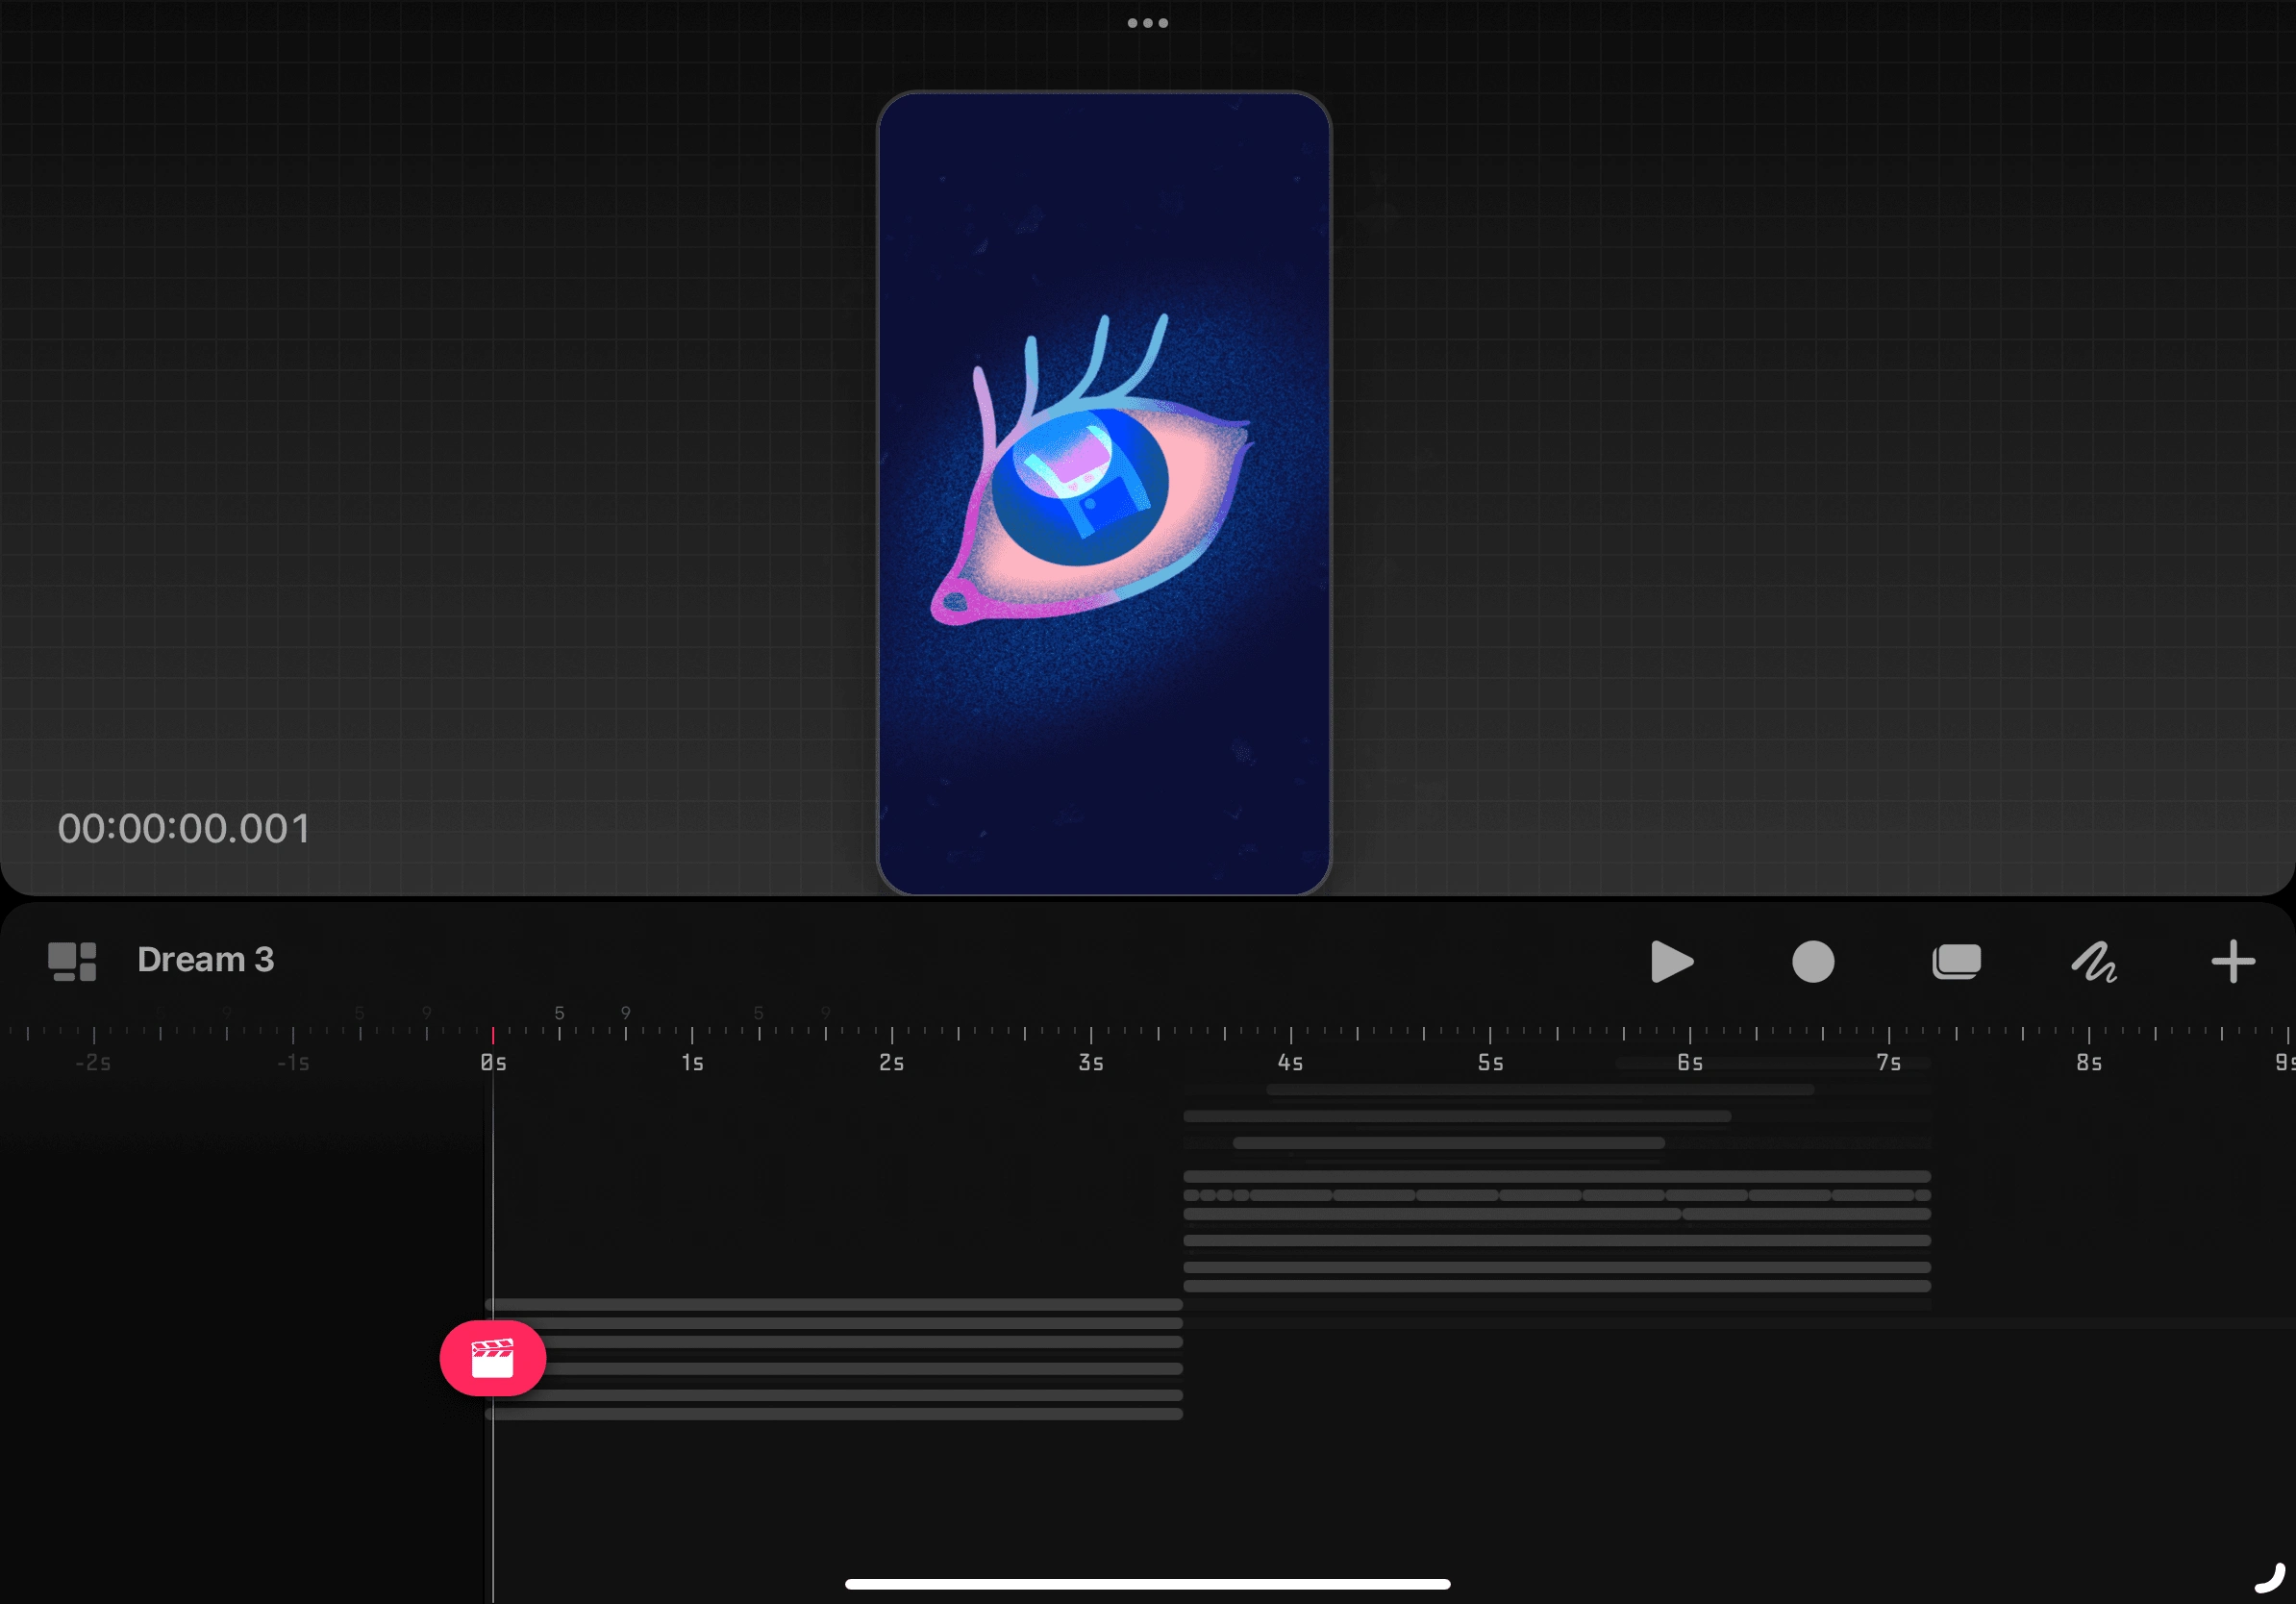Click the 4s label on timeline ruler
Image resolution: width=2296 pixels, height=1604 pixels.
1290,1061
